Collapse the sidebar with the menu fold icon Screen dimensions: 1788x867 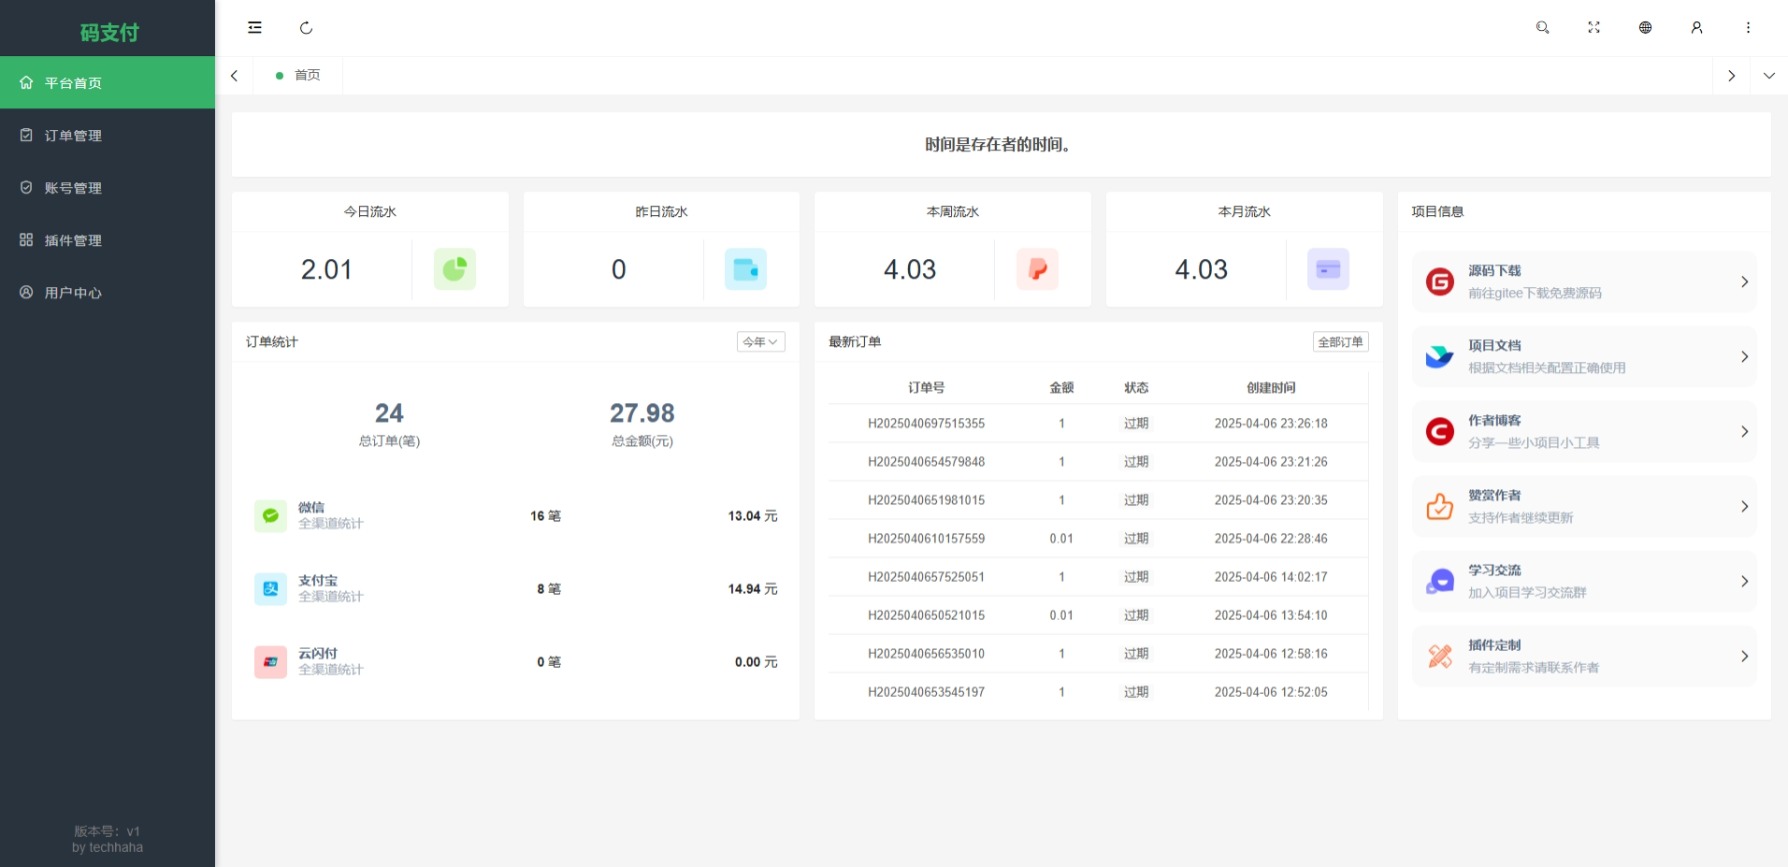(x=255, y=28)
